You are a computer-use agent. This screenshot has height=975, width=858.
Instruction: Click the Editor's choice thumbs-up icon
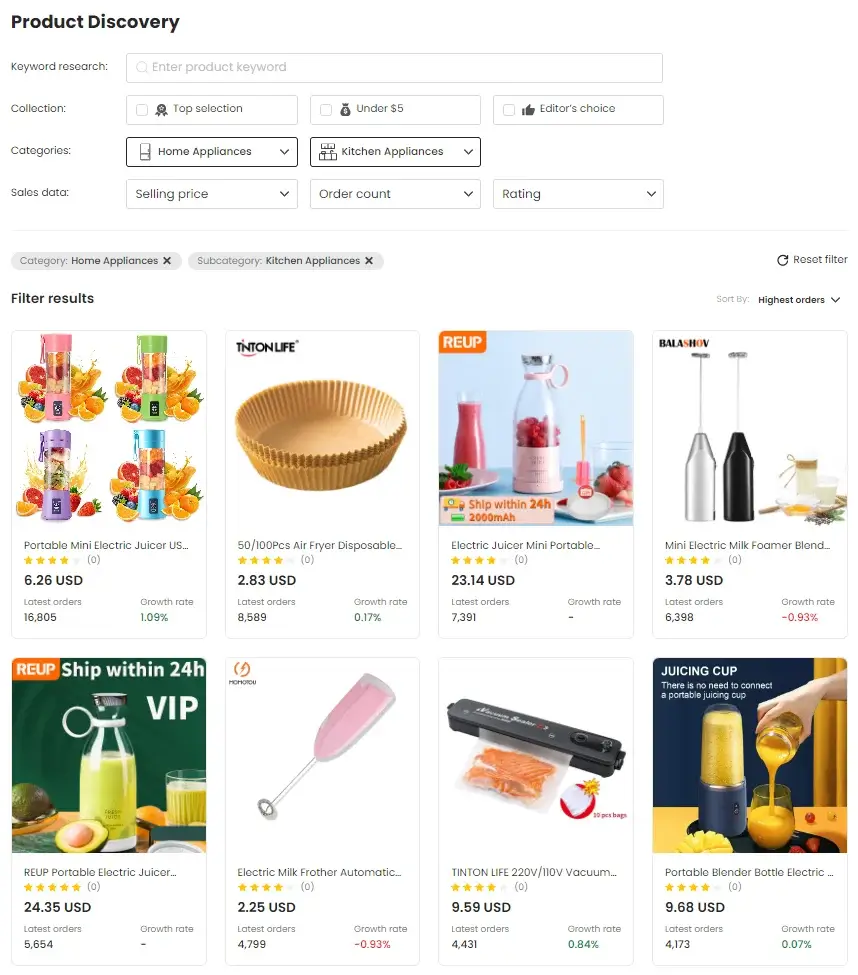coord(528,110)
